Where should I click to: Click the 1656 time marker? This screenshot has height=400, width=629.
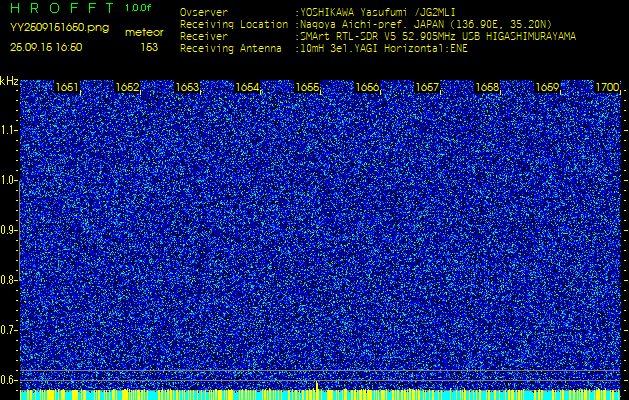(367, 87)
